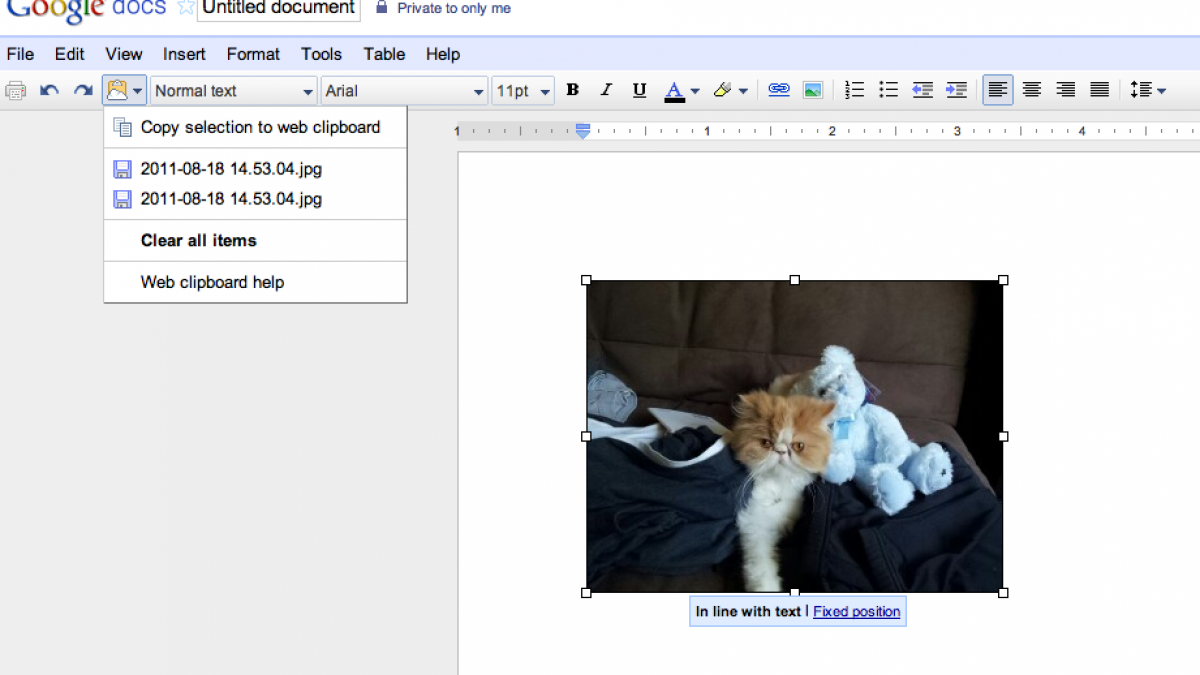Screen dimensions: 1200x675
Task: Click the Fixed position link
Action: pyautogui.click(x=856, y=611)
